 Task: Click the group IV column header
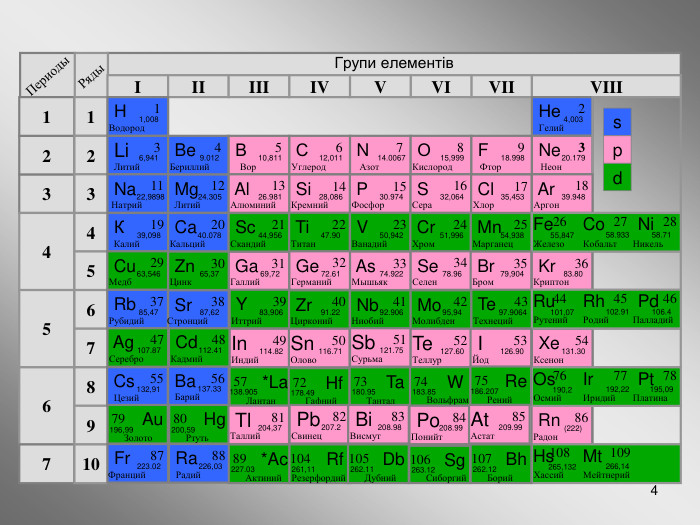click(319, 85)
